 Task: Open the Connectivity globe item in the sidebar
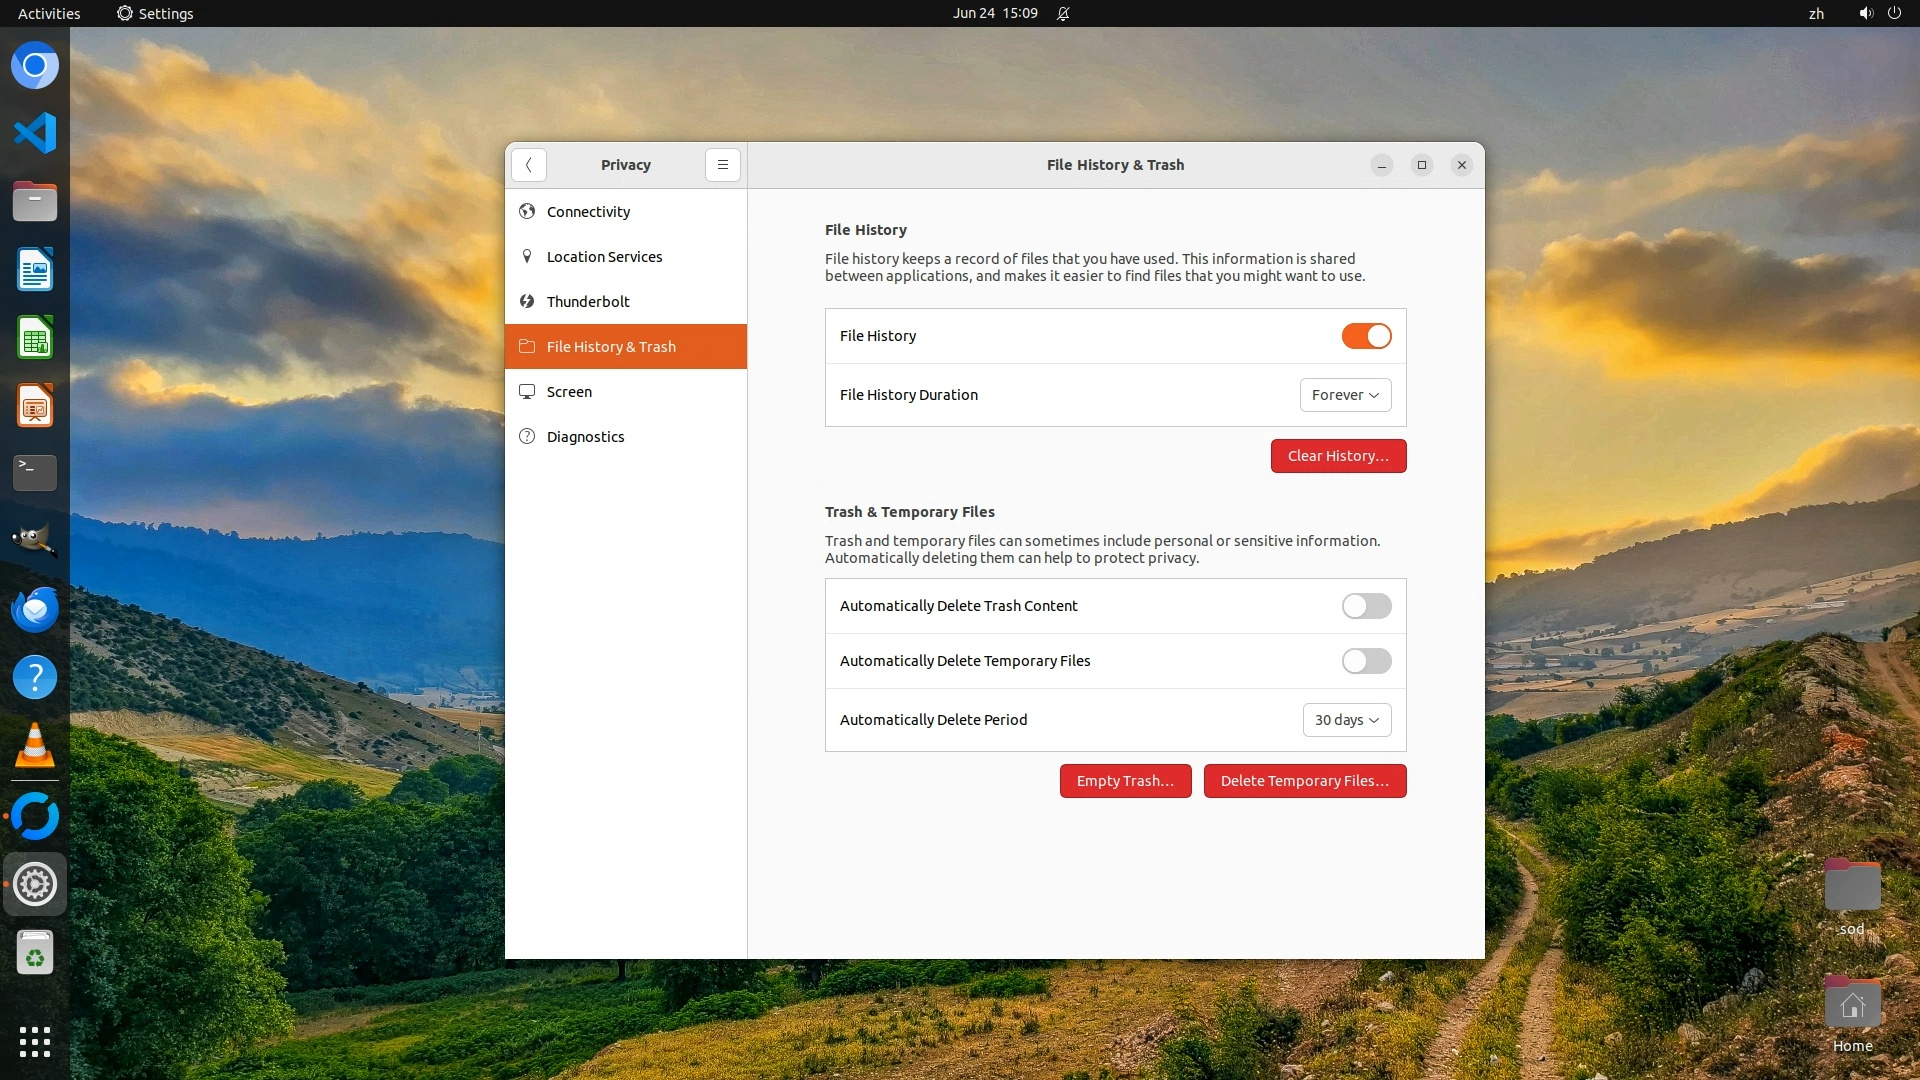588,212
